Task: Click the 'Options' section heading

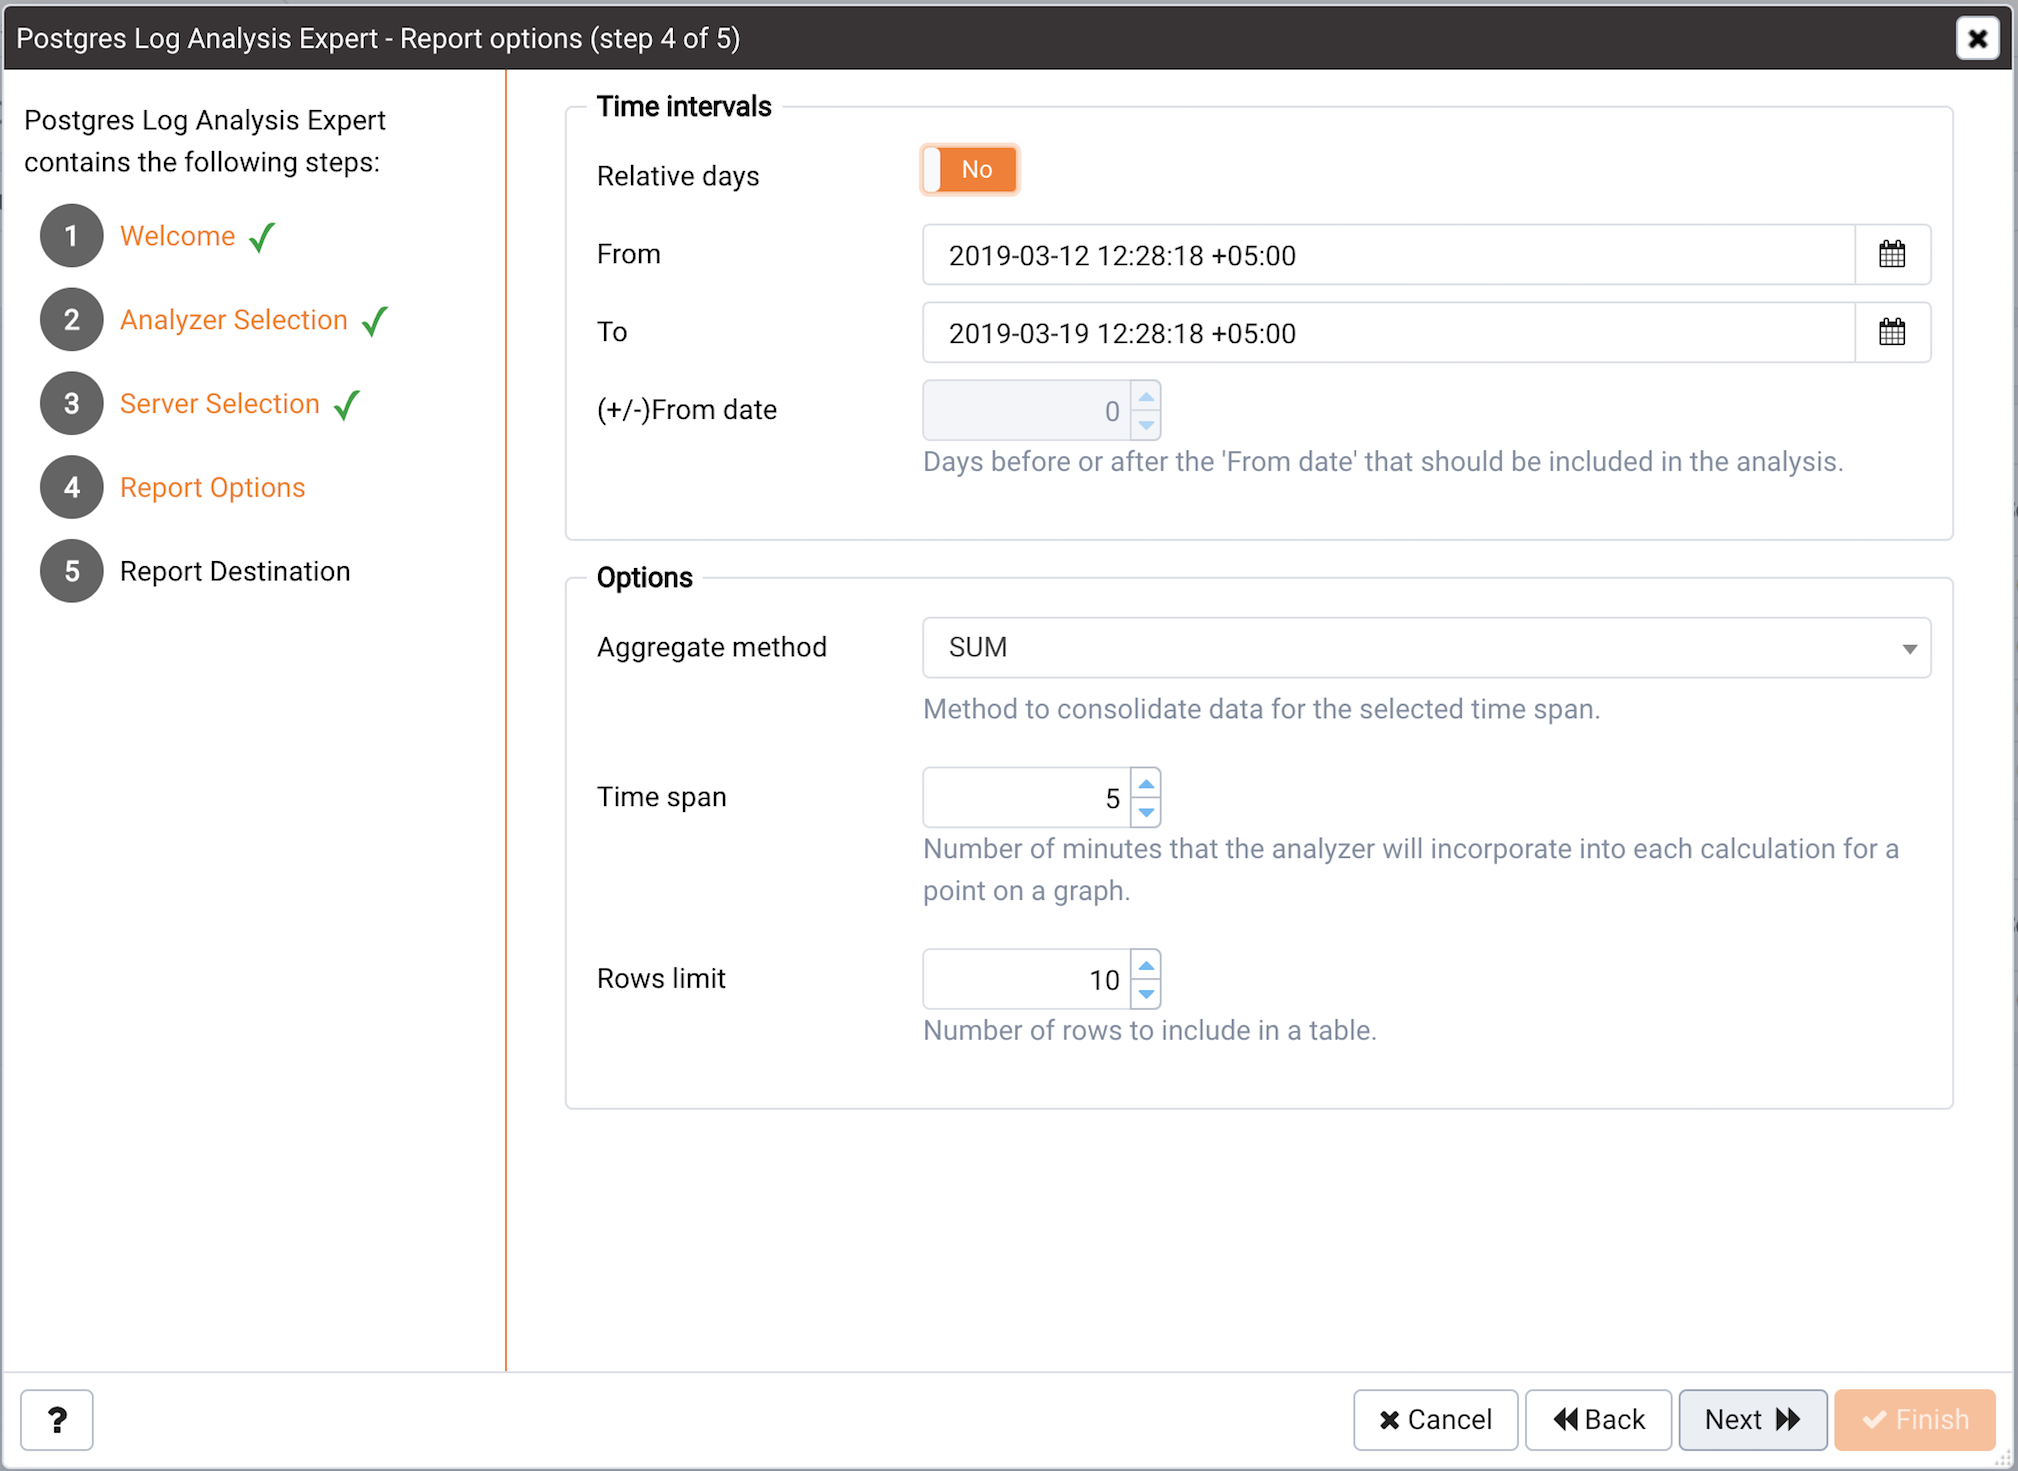Action: point(645,578)
